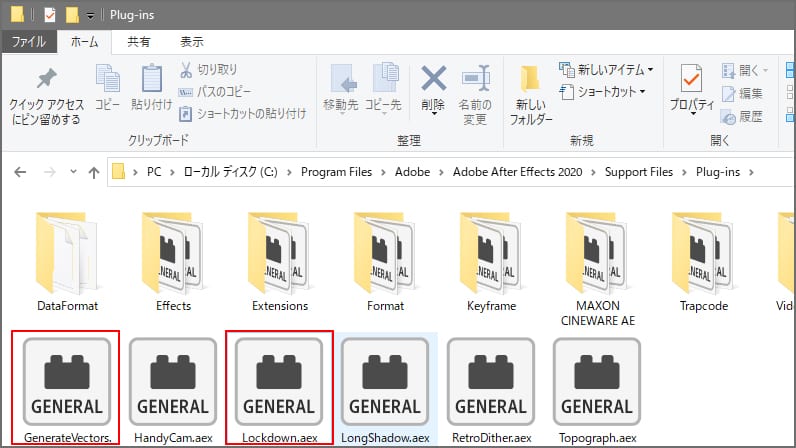Expand the Delete (削除) dropdown arrow

point(434,114)
